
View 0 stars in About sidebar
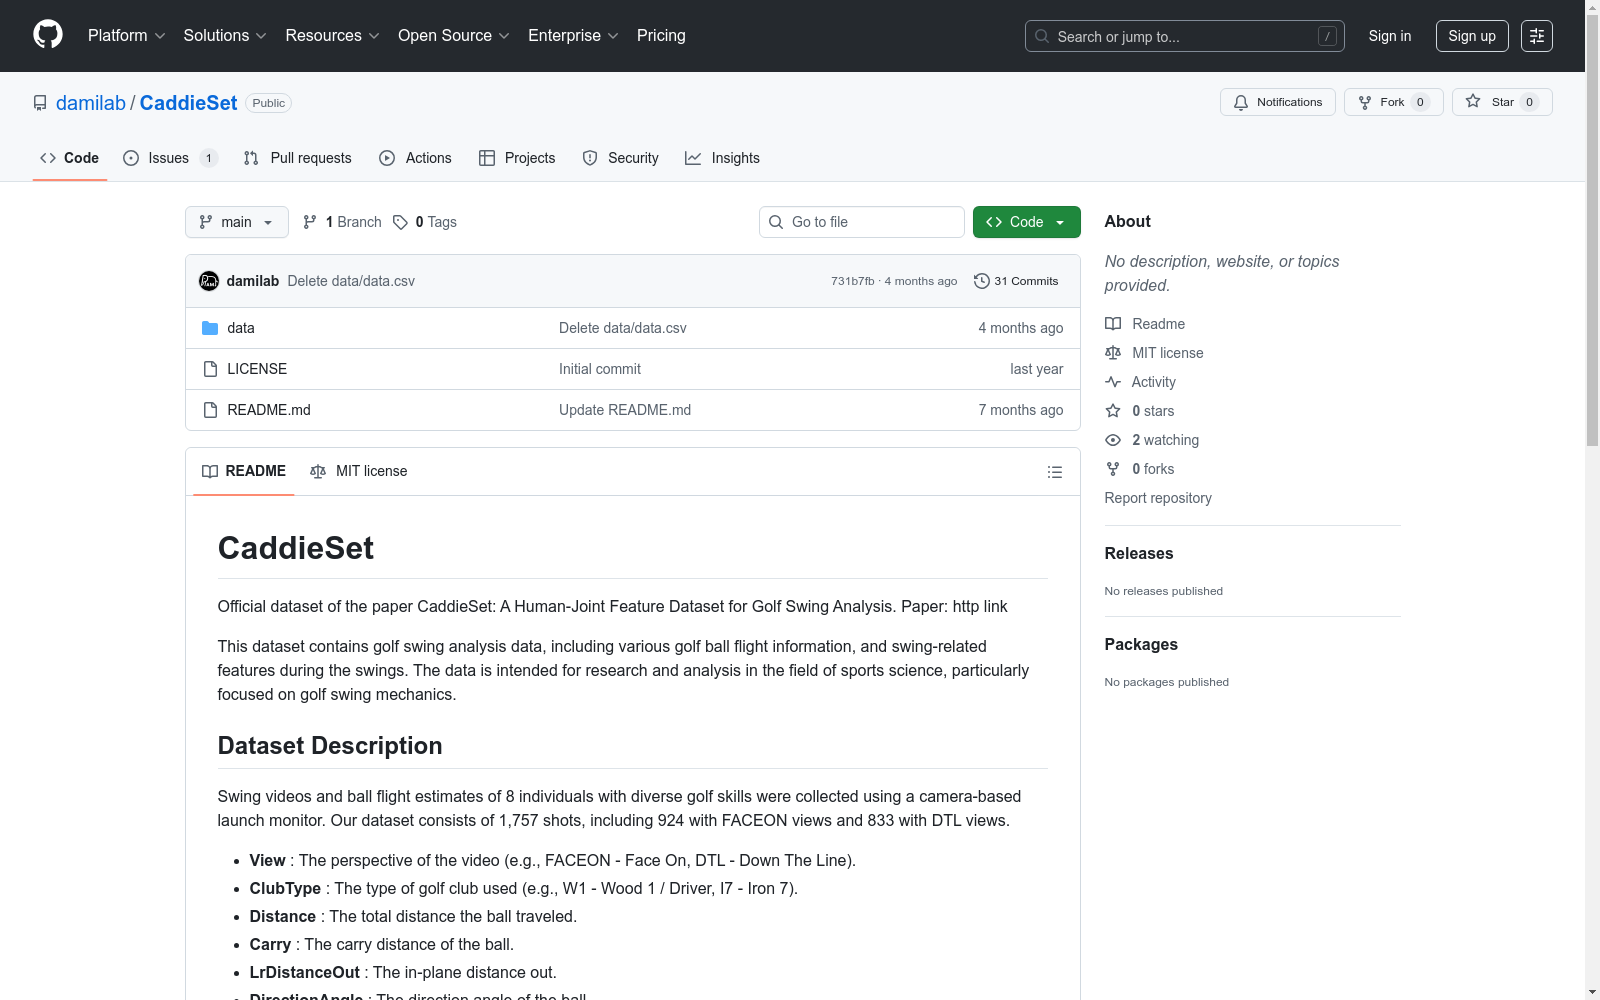[x=1140, y=411]
